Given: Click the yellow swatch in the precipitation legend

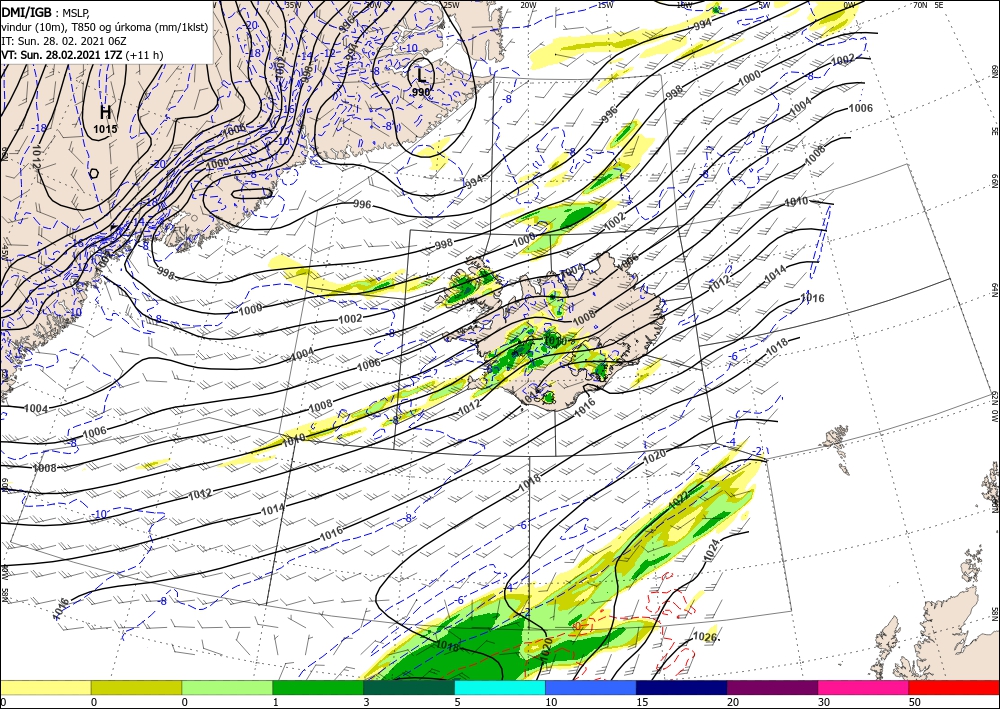Looking at the screenshot, I should pyautogui.click(x=45, y=687).
